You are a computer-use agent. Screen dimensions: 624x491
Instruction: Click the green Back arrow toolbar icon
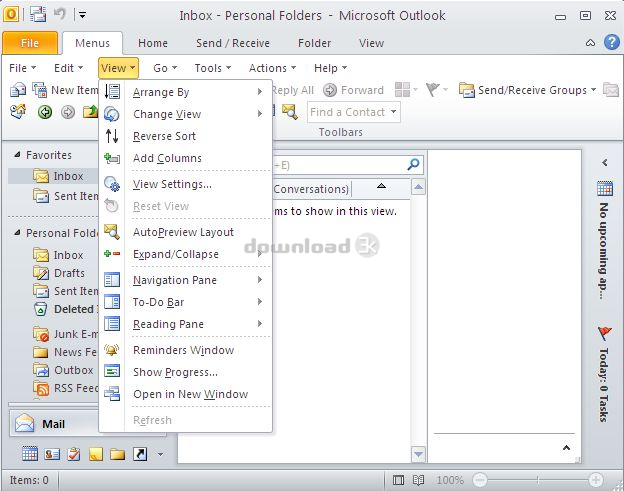click(x=45, y=112)
